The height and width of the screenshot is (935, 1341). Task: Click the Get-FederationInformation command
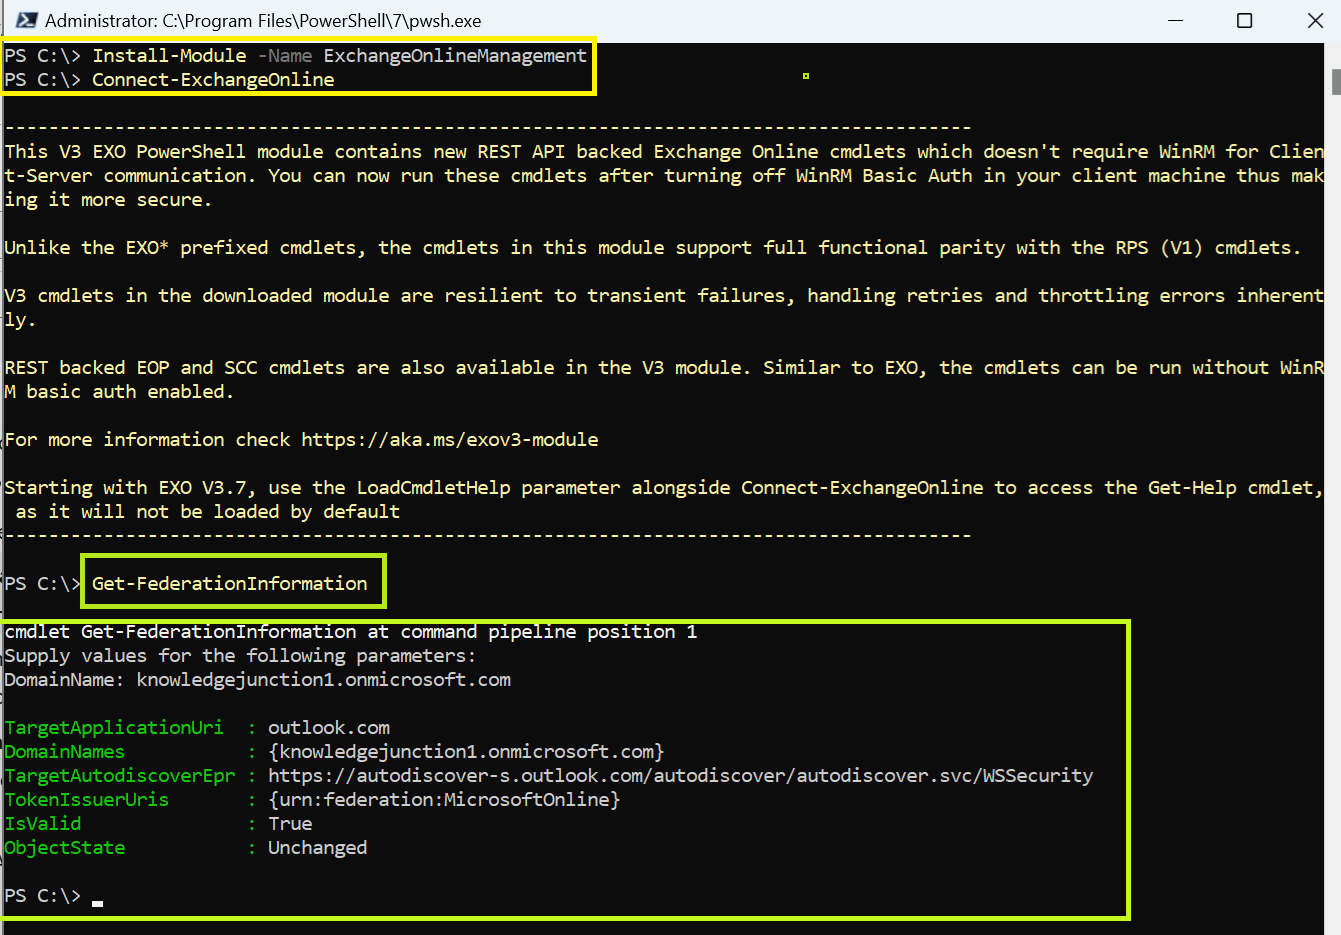pos(230,584)
